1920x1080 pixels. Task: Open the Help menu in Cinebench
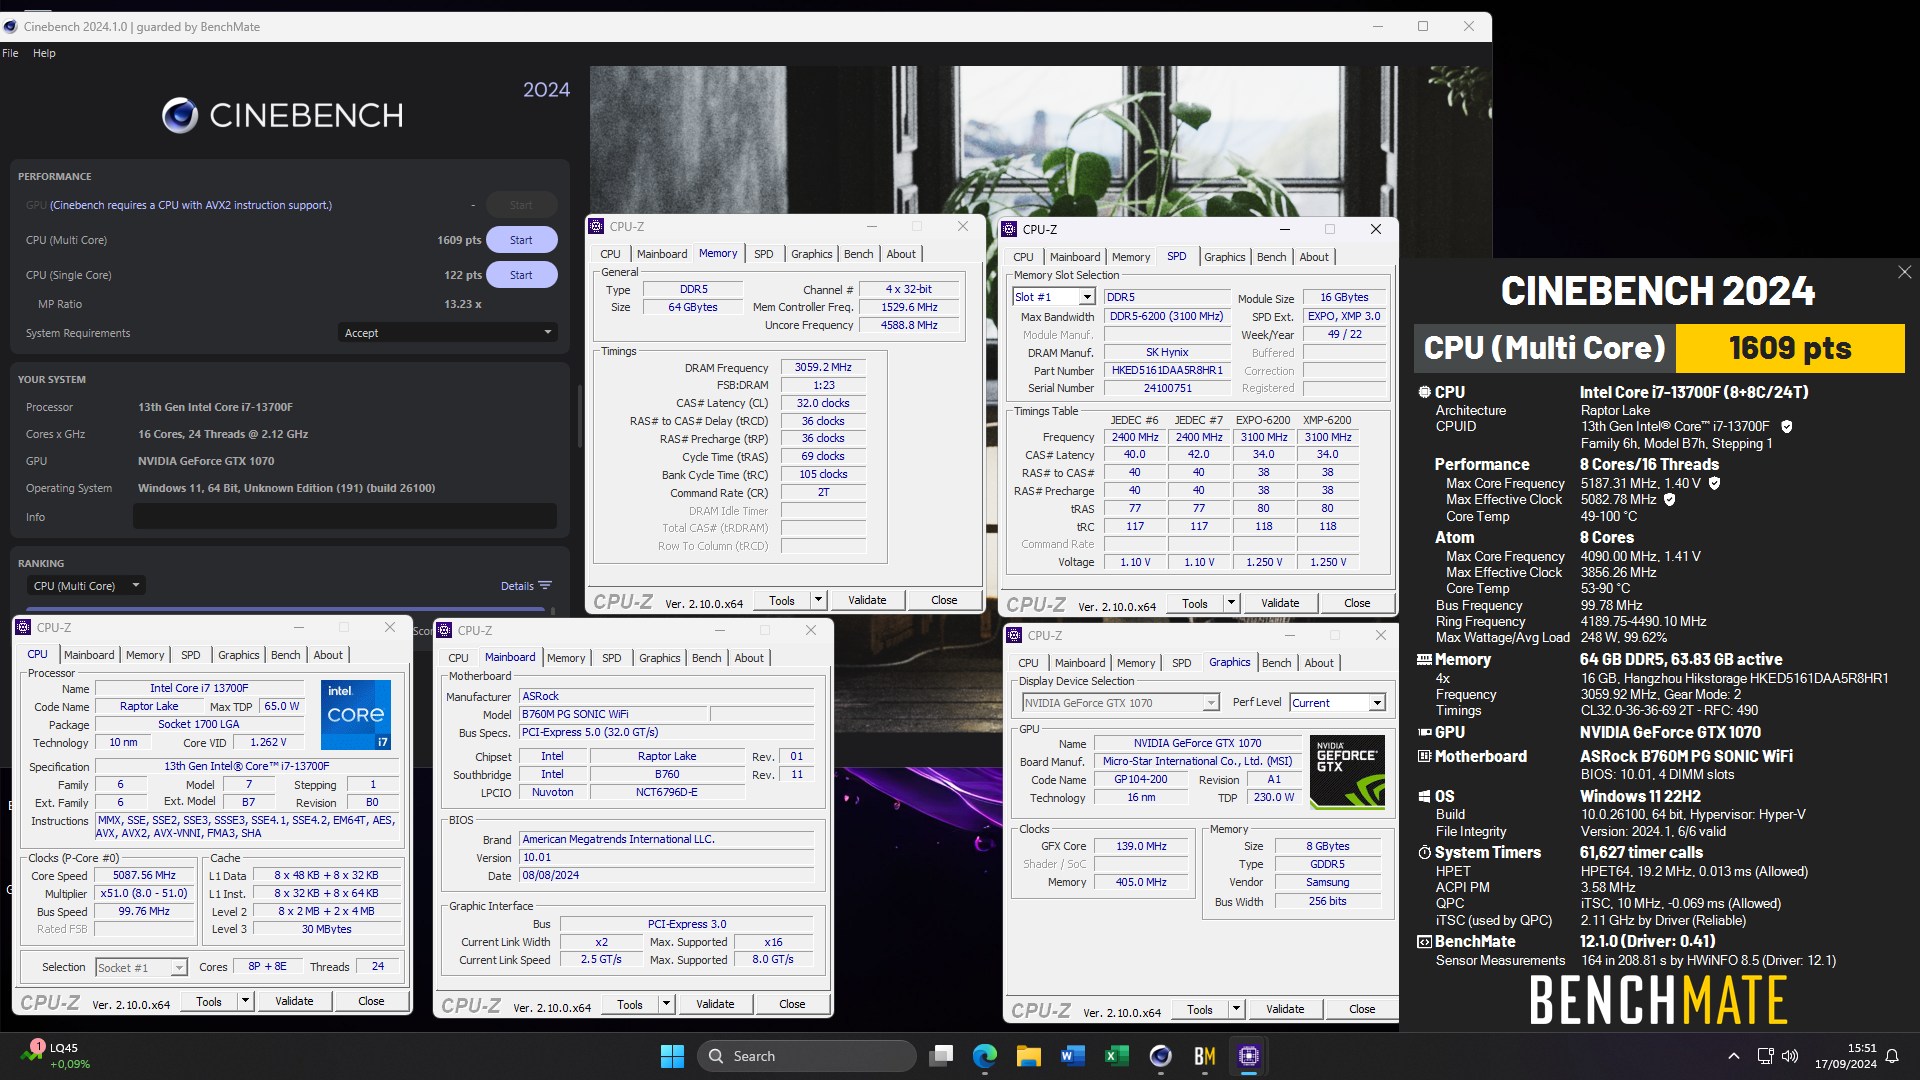click(44, 53)
